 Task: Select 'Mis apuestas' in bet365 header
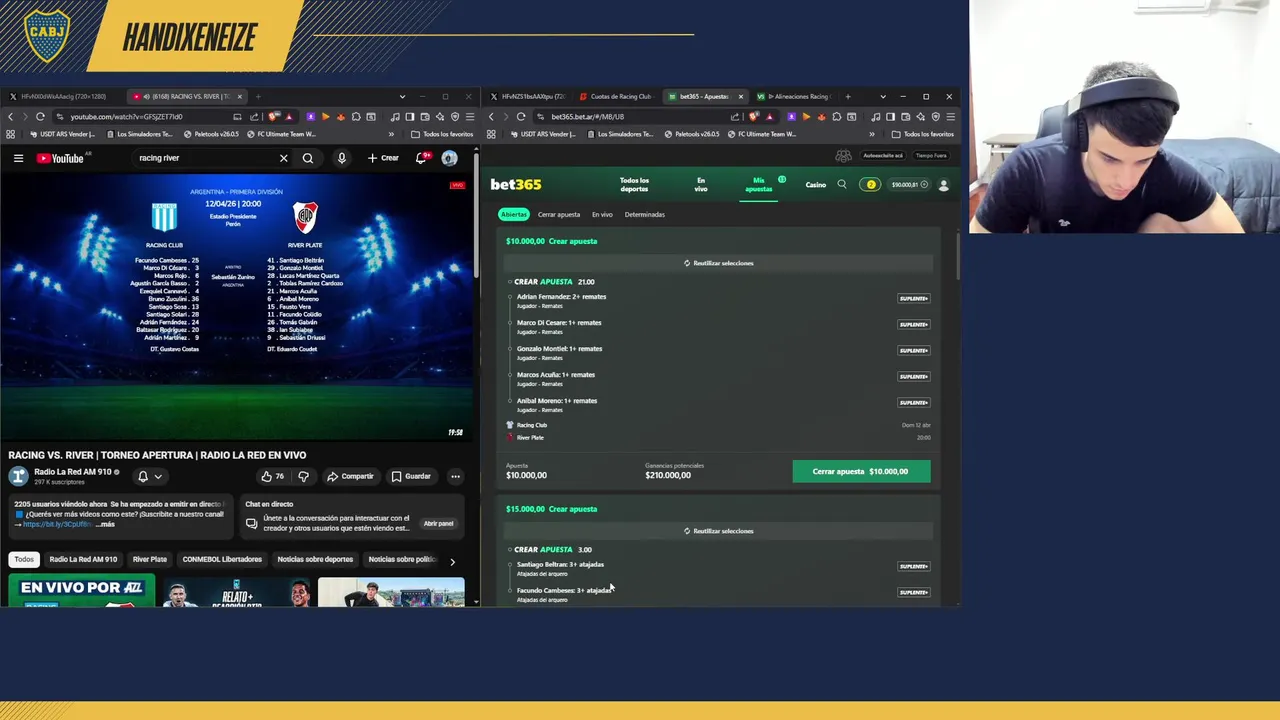tap(759, 184)
